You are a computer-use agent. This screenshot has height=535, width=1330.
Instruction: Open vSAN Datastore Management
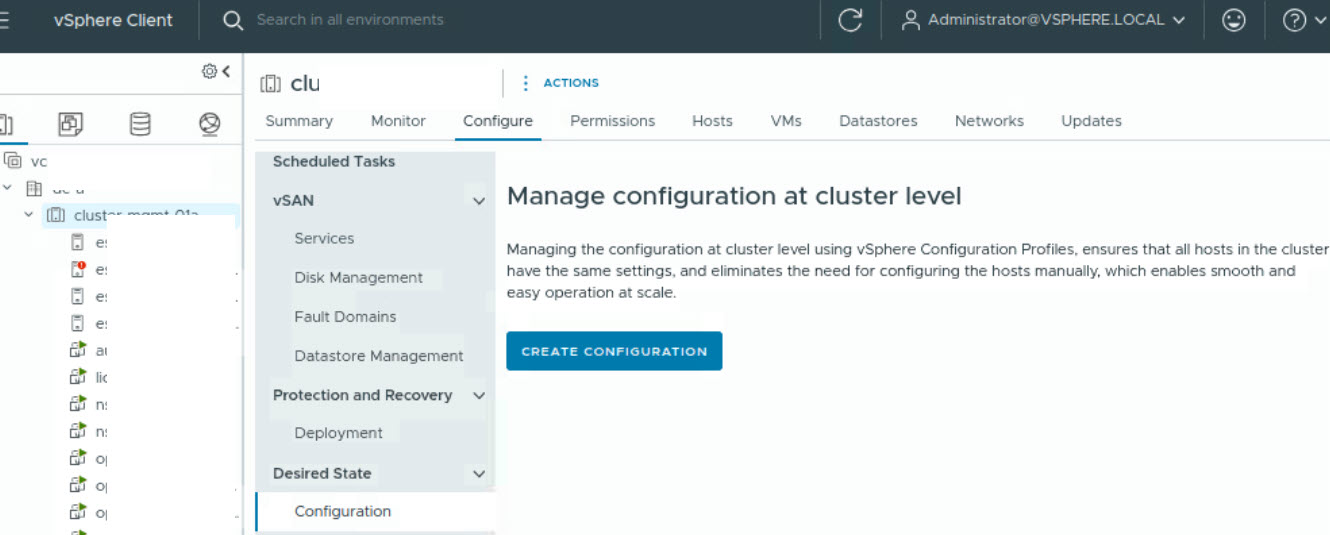(378, 356)
